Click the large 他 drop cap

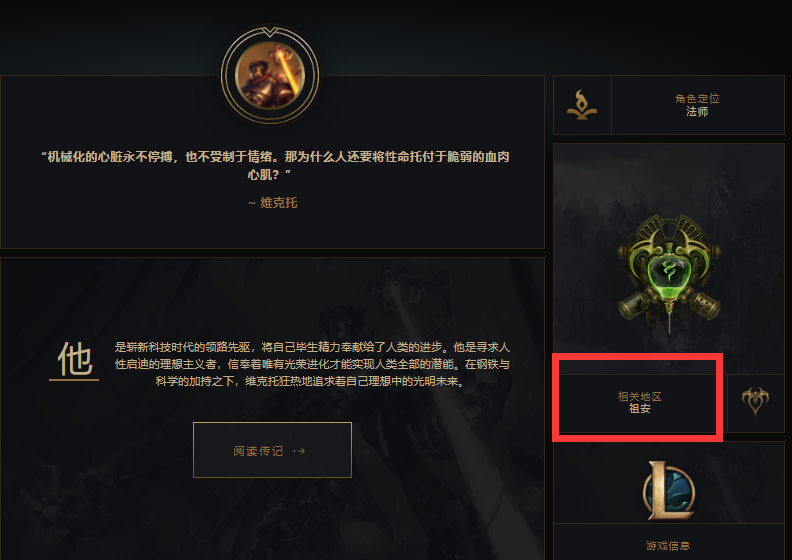point(75,358)
